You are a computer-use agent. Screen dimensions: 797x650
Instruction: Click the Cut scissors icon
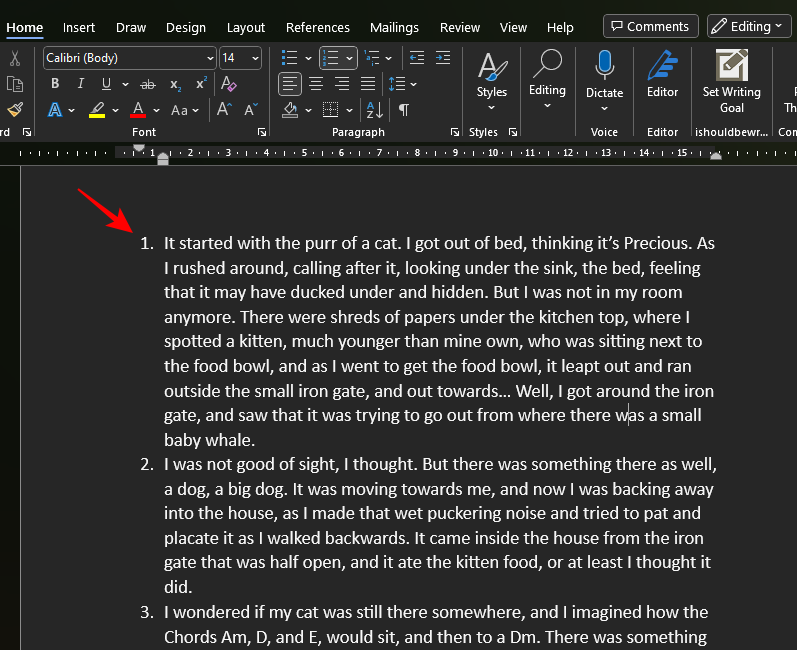[15, 58]
